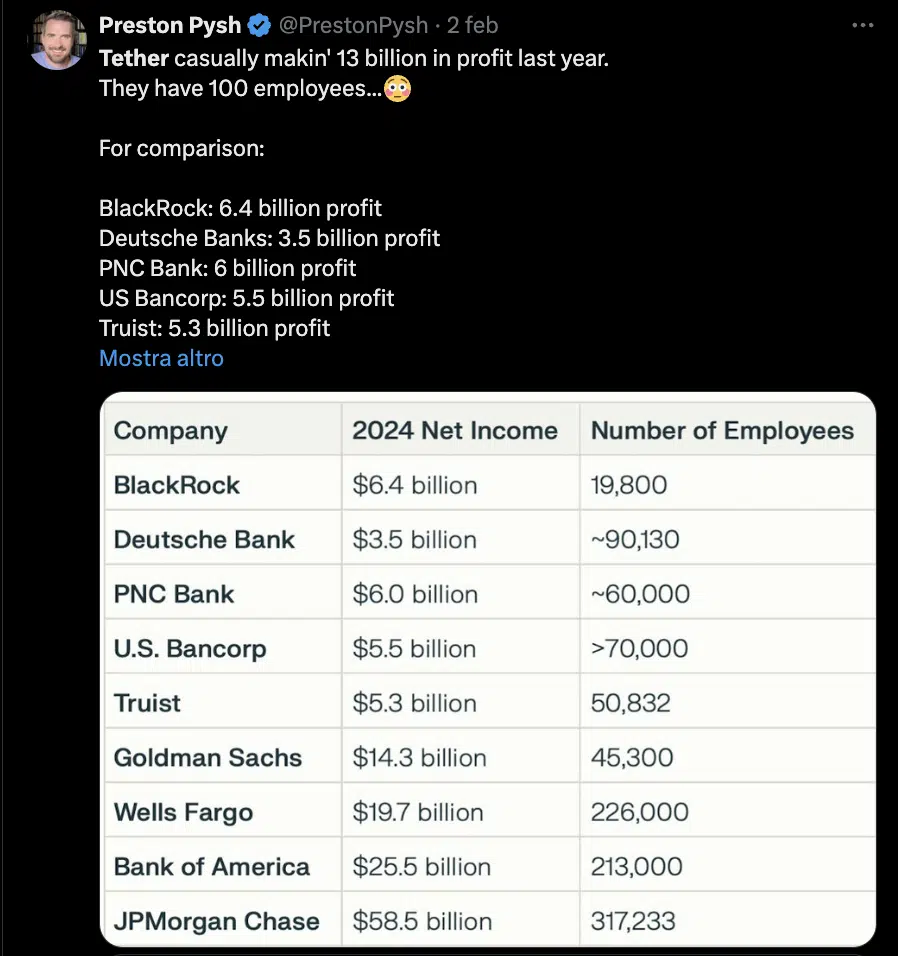Expand tweet with 'Mostra altro'
Screen dimensions: 898x956
(161, 358)
